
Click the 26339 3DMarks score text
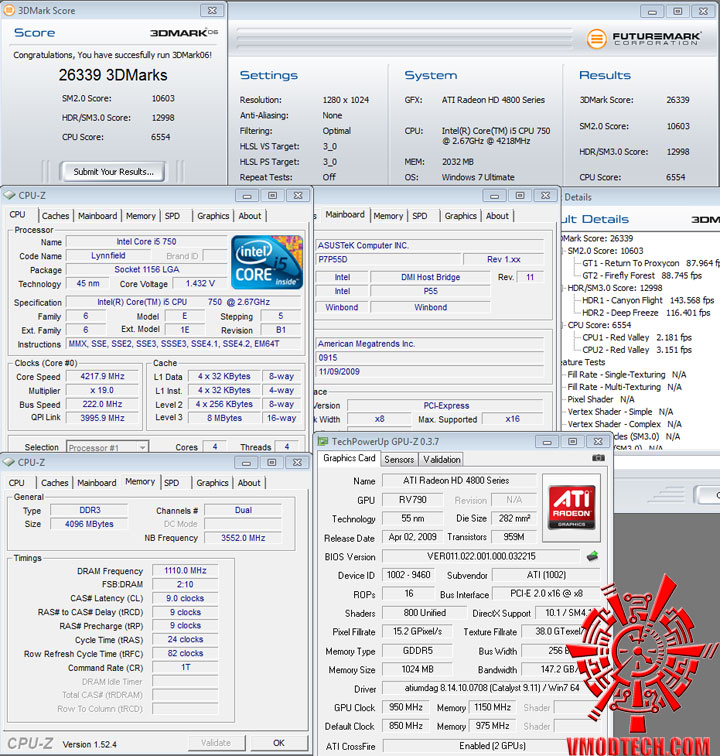point(113,75)
